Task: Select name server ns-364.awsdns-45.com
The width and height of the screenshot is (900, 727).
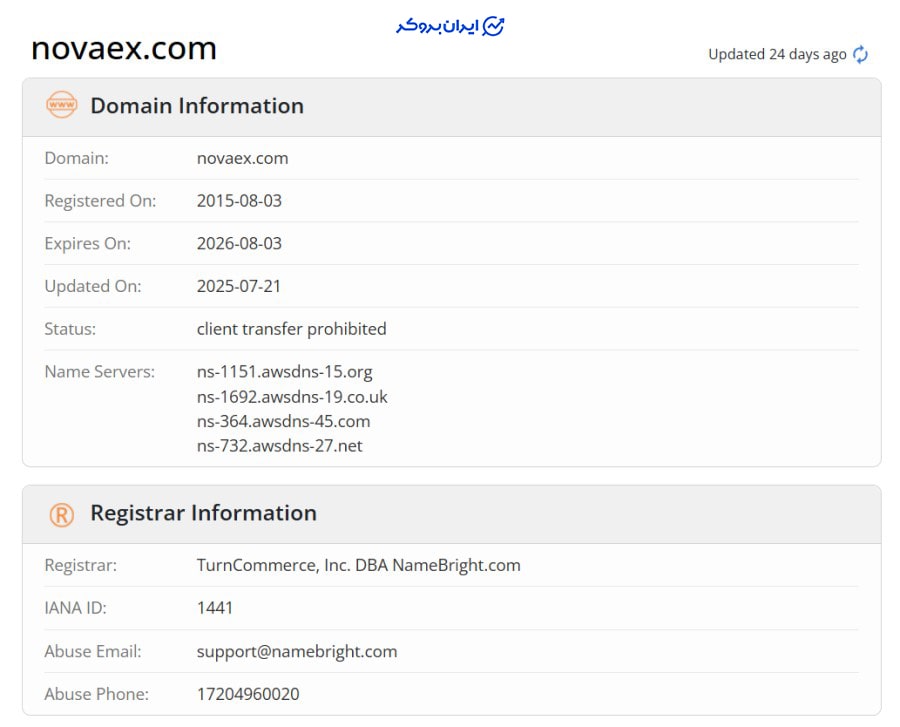Action: [x=284, y=421]
